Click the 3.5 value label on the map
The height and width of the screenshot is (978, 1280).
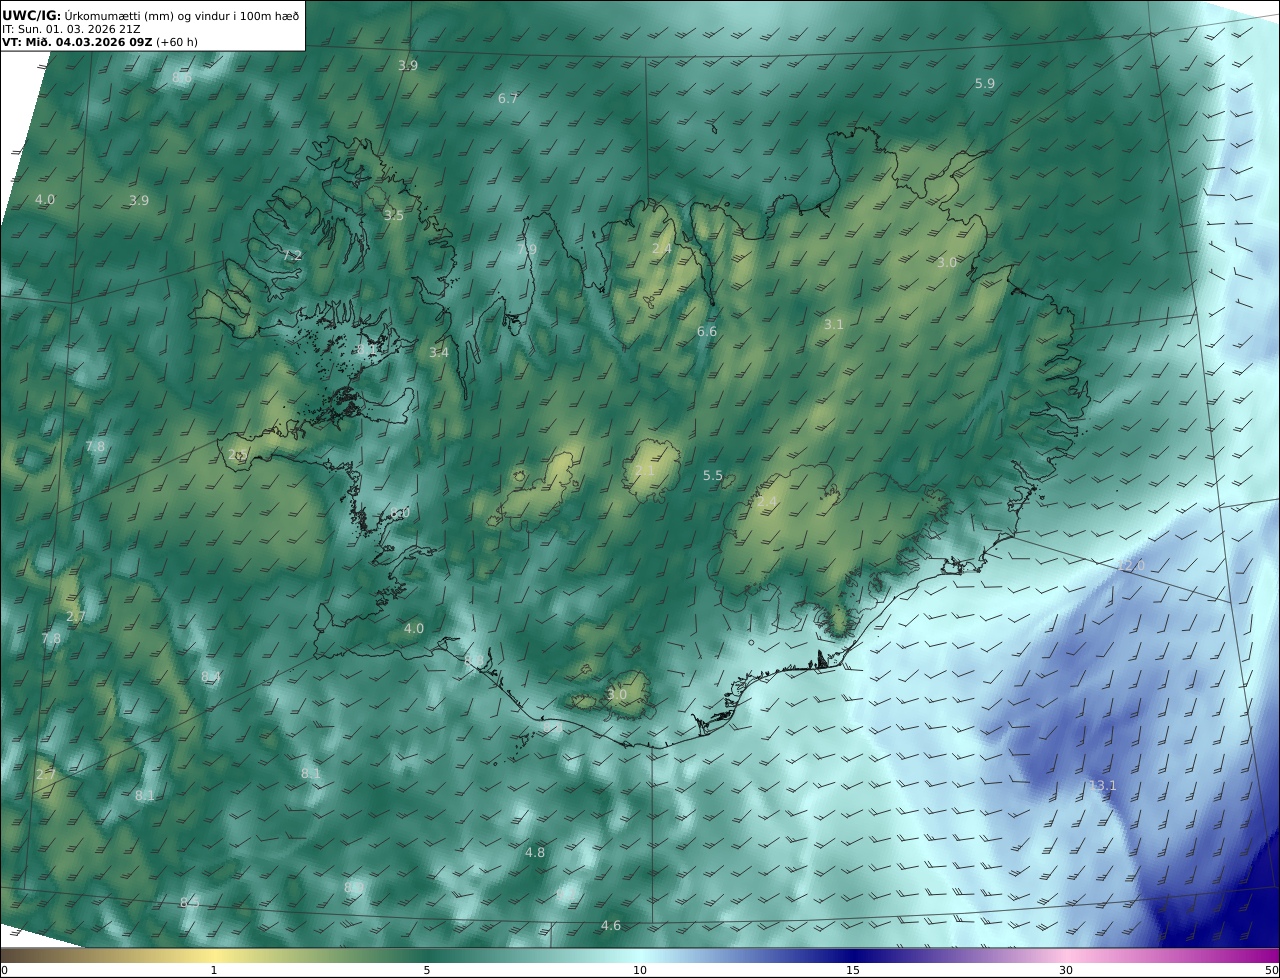coord(394,216)
